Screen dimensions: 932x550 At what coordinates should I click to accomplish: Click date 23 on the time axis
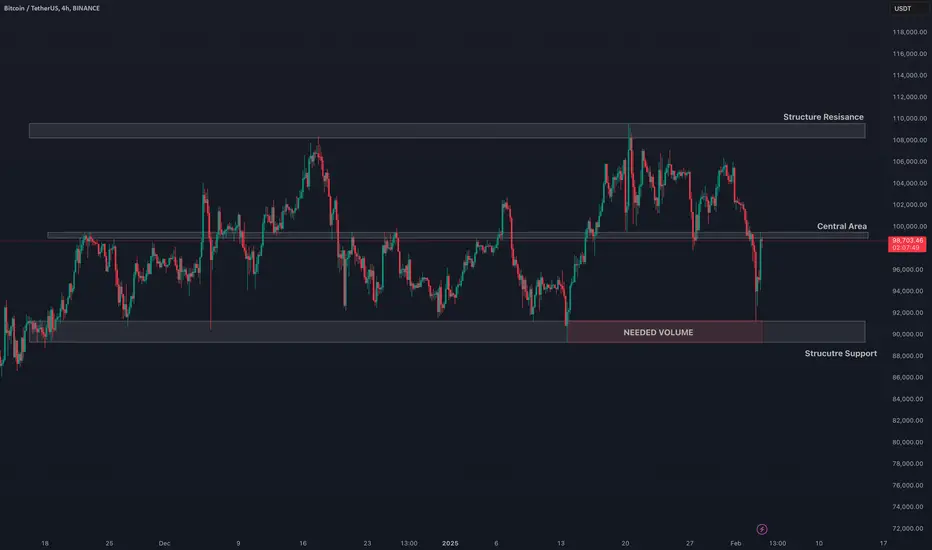click(x=367, y=543)
